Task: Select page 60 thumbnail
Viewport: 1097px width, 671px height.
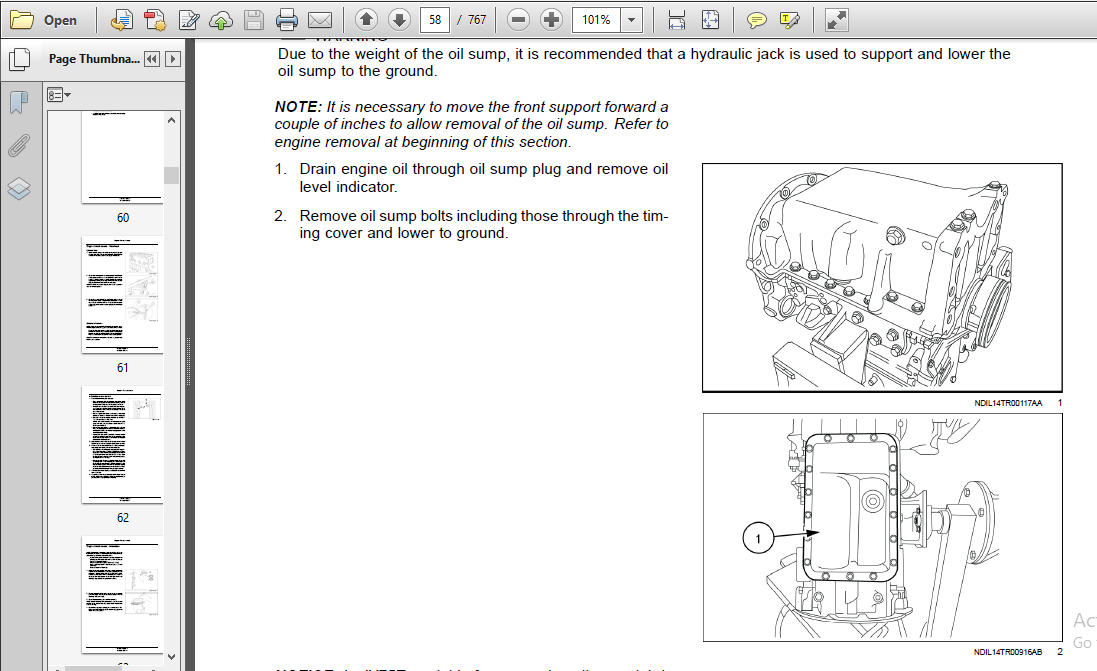Action: point(122,157)
